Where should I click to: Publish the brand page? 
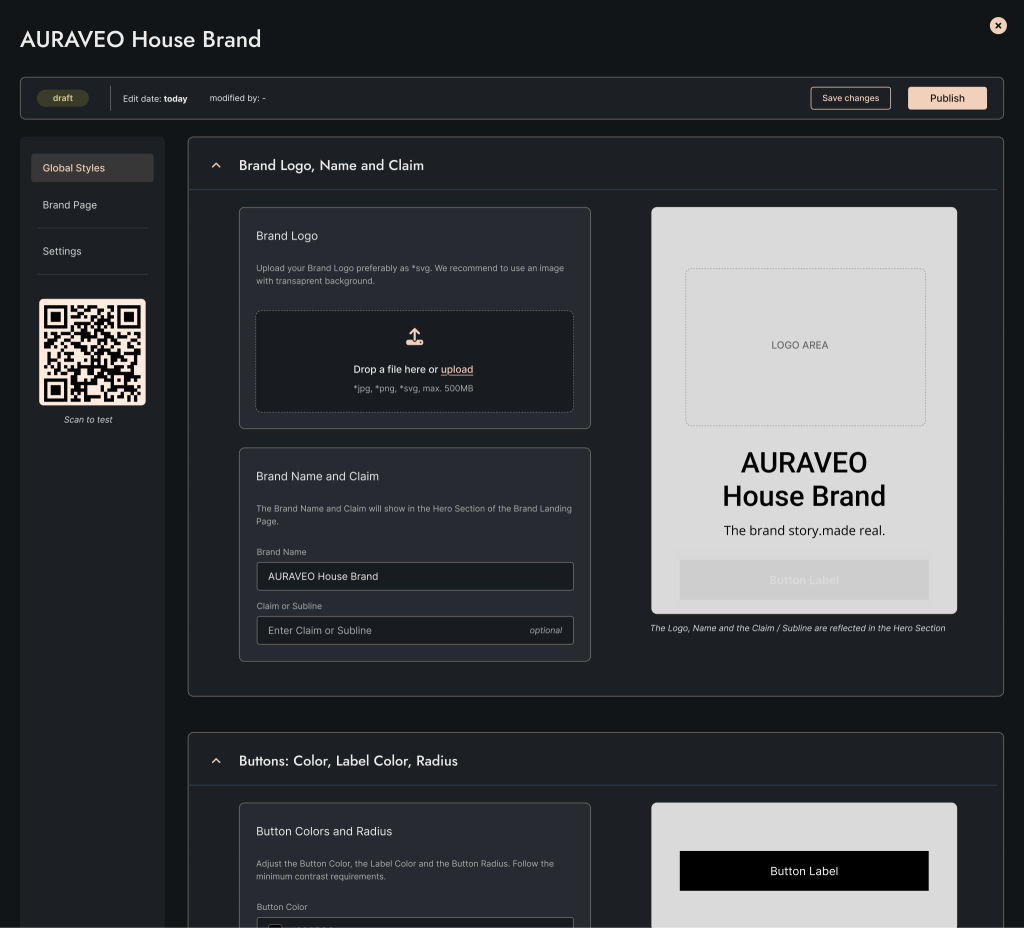click(946, 98)
